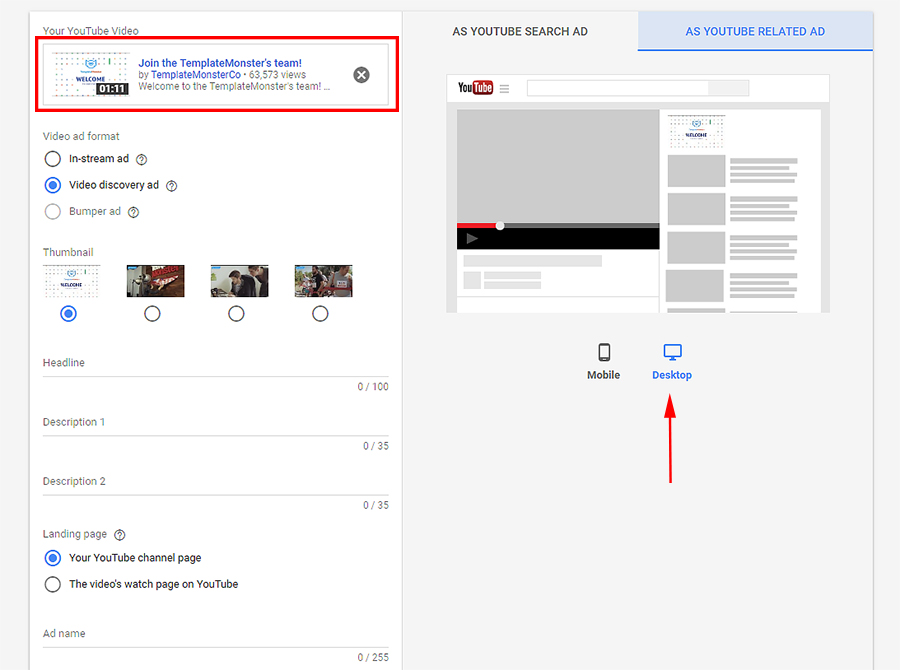Screen dimensions: 900x670
Task: Pick the fourth thumbnail image of runners
Action: [x=323, y=281]
